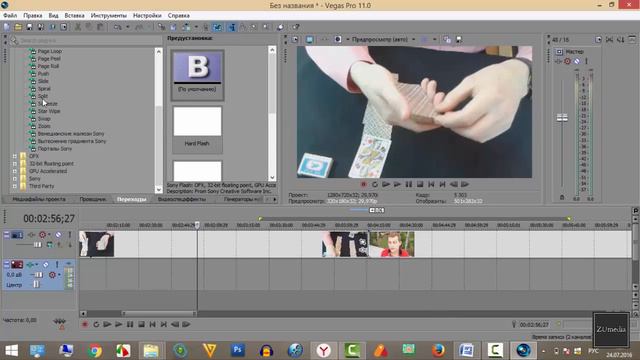Image resolution: width=640 pixels, height=360 pixels.
Task: Open the Предпросмотр (авто) quality dropdown
Action: click(x=383, y=40)
